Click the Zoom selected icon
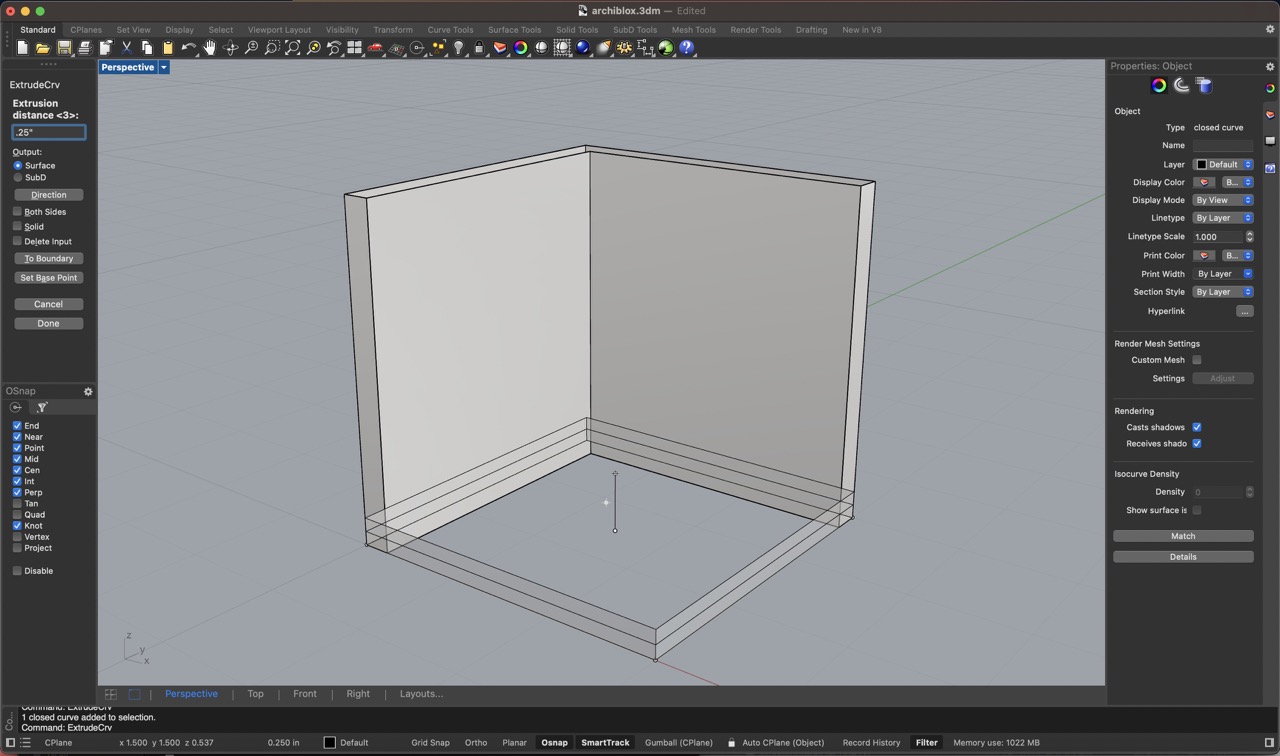 (314, 48)
